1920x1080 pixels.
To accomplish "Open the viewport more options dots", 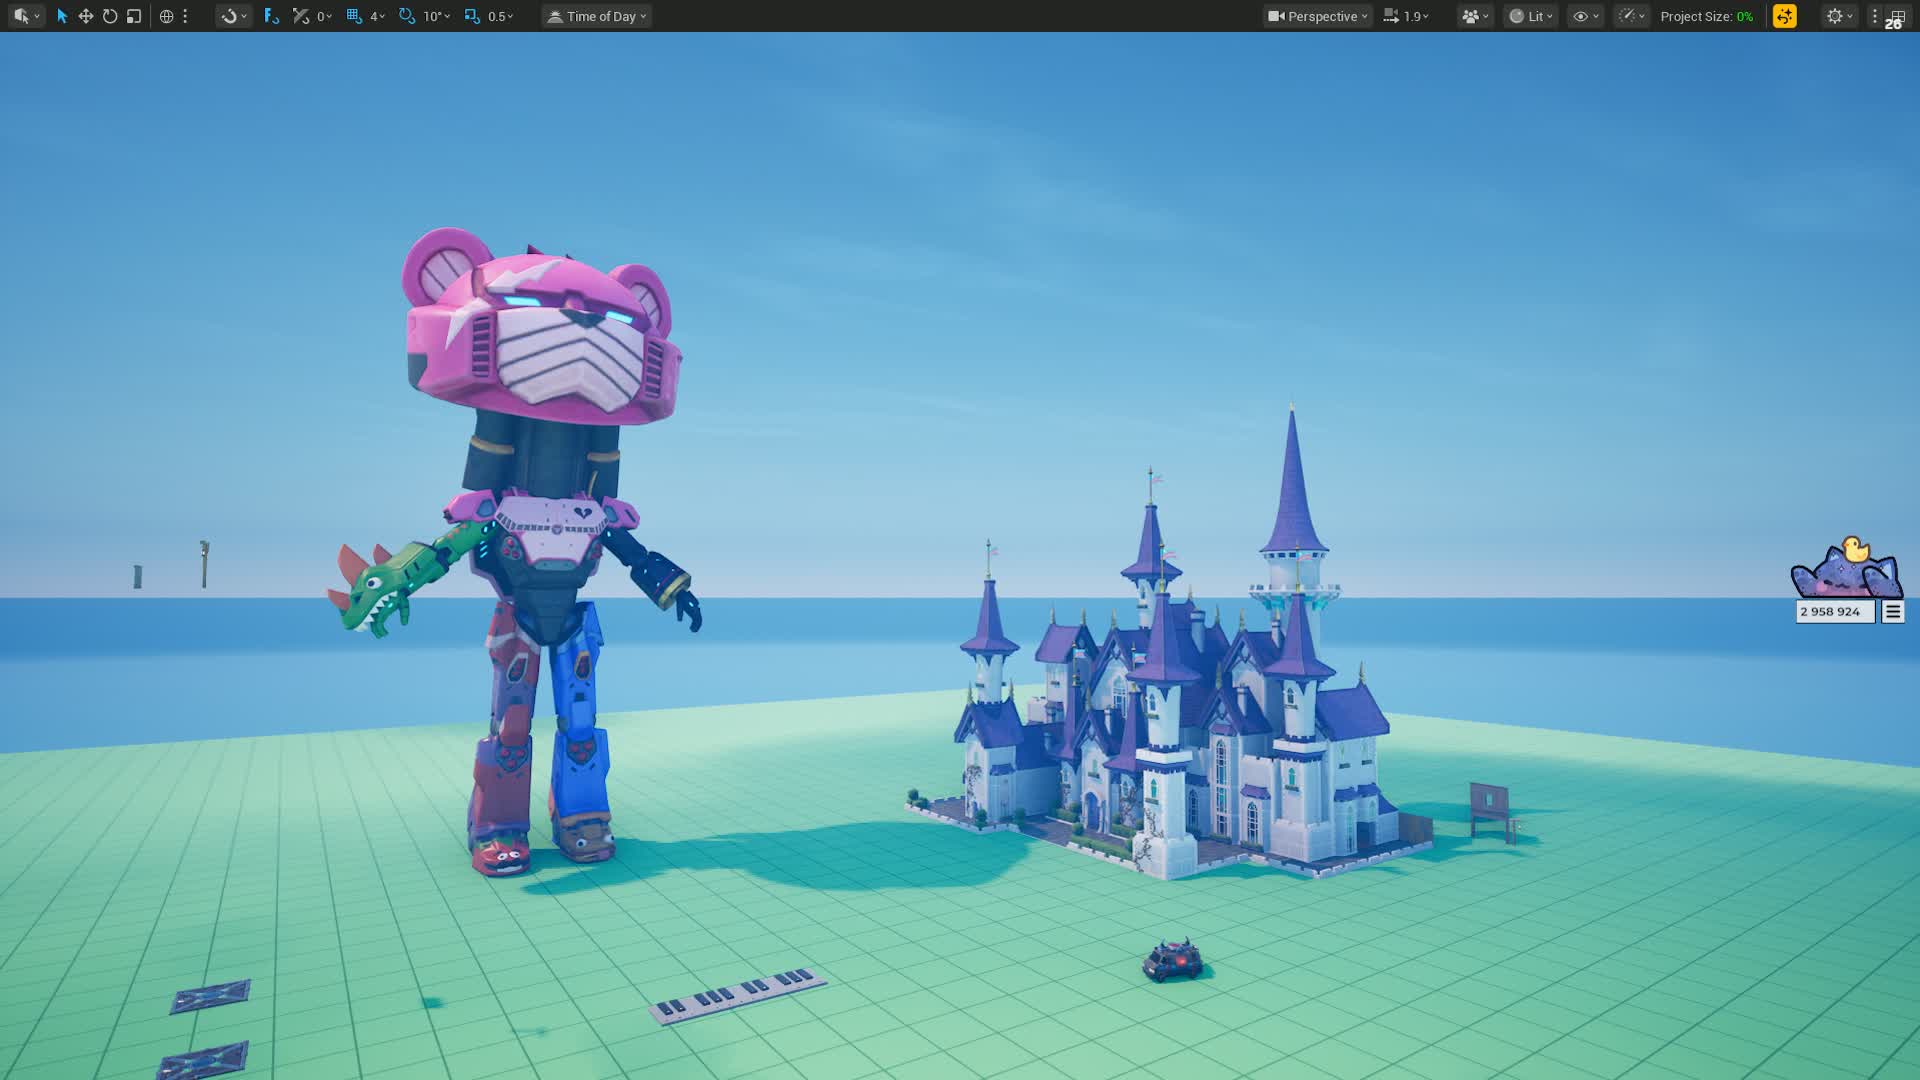I will 1875,16.
